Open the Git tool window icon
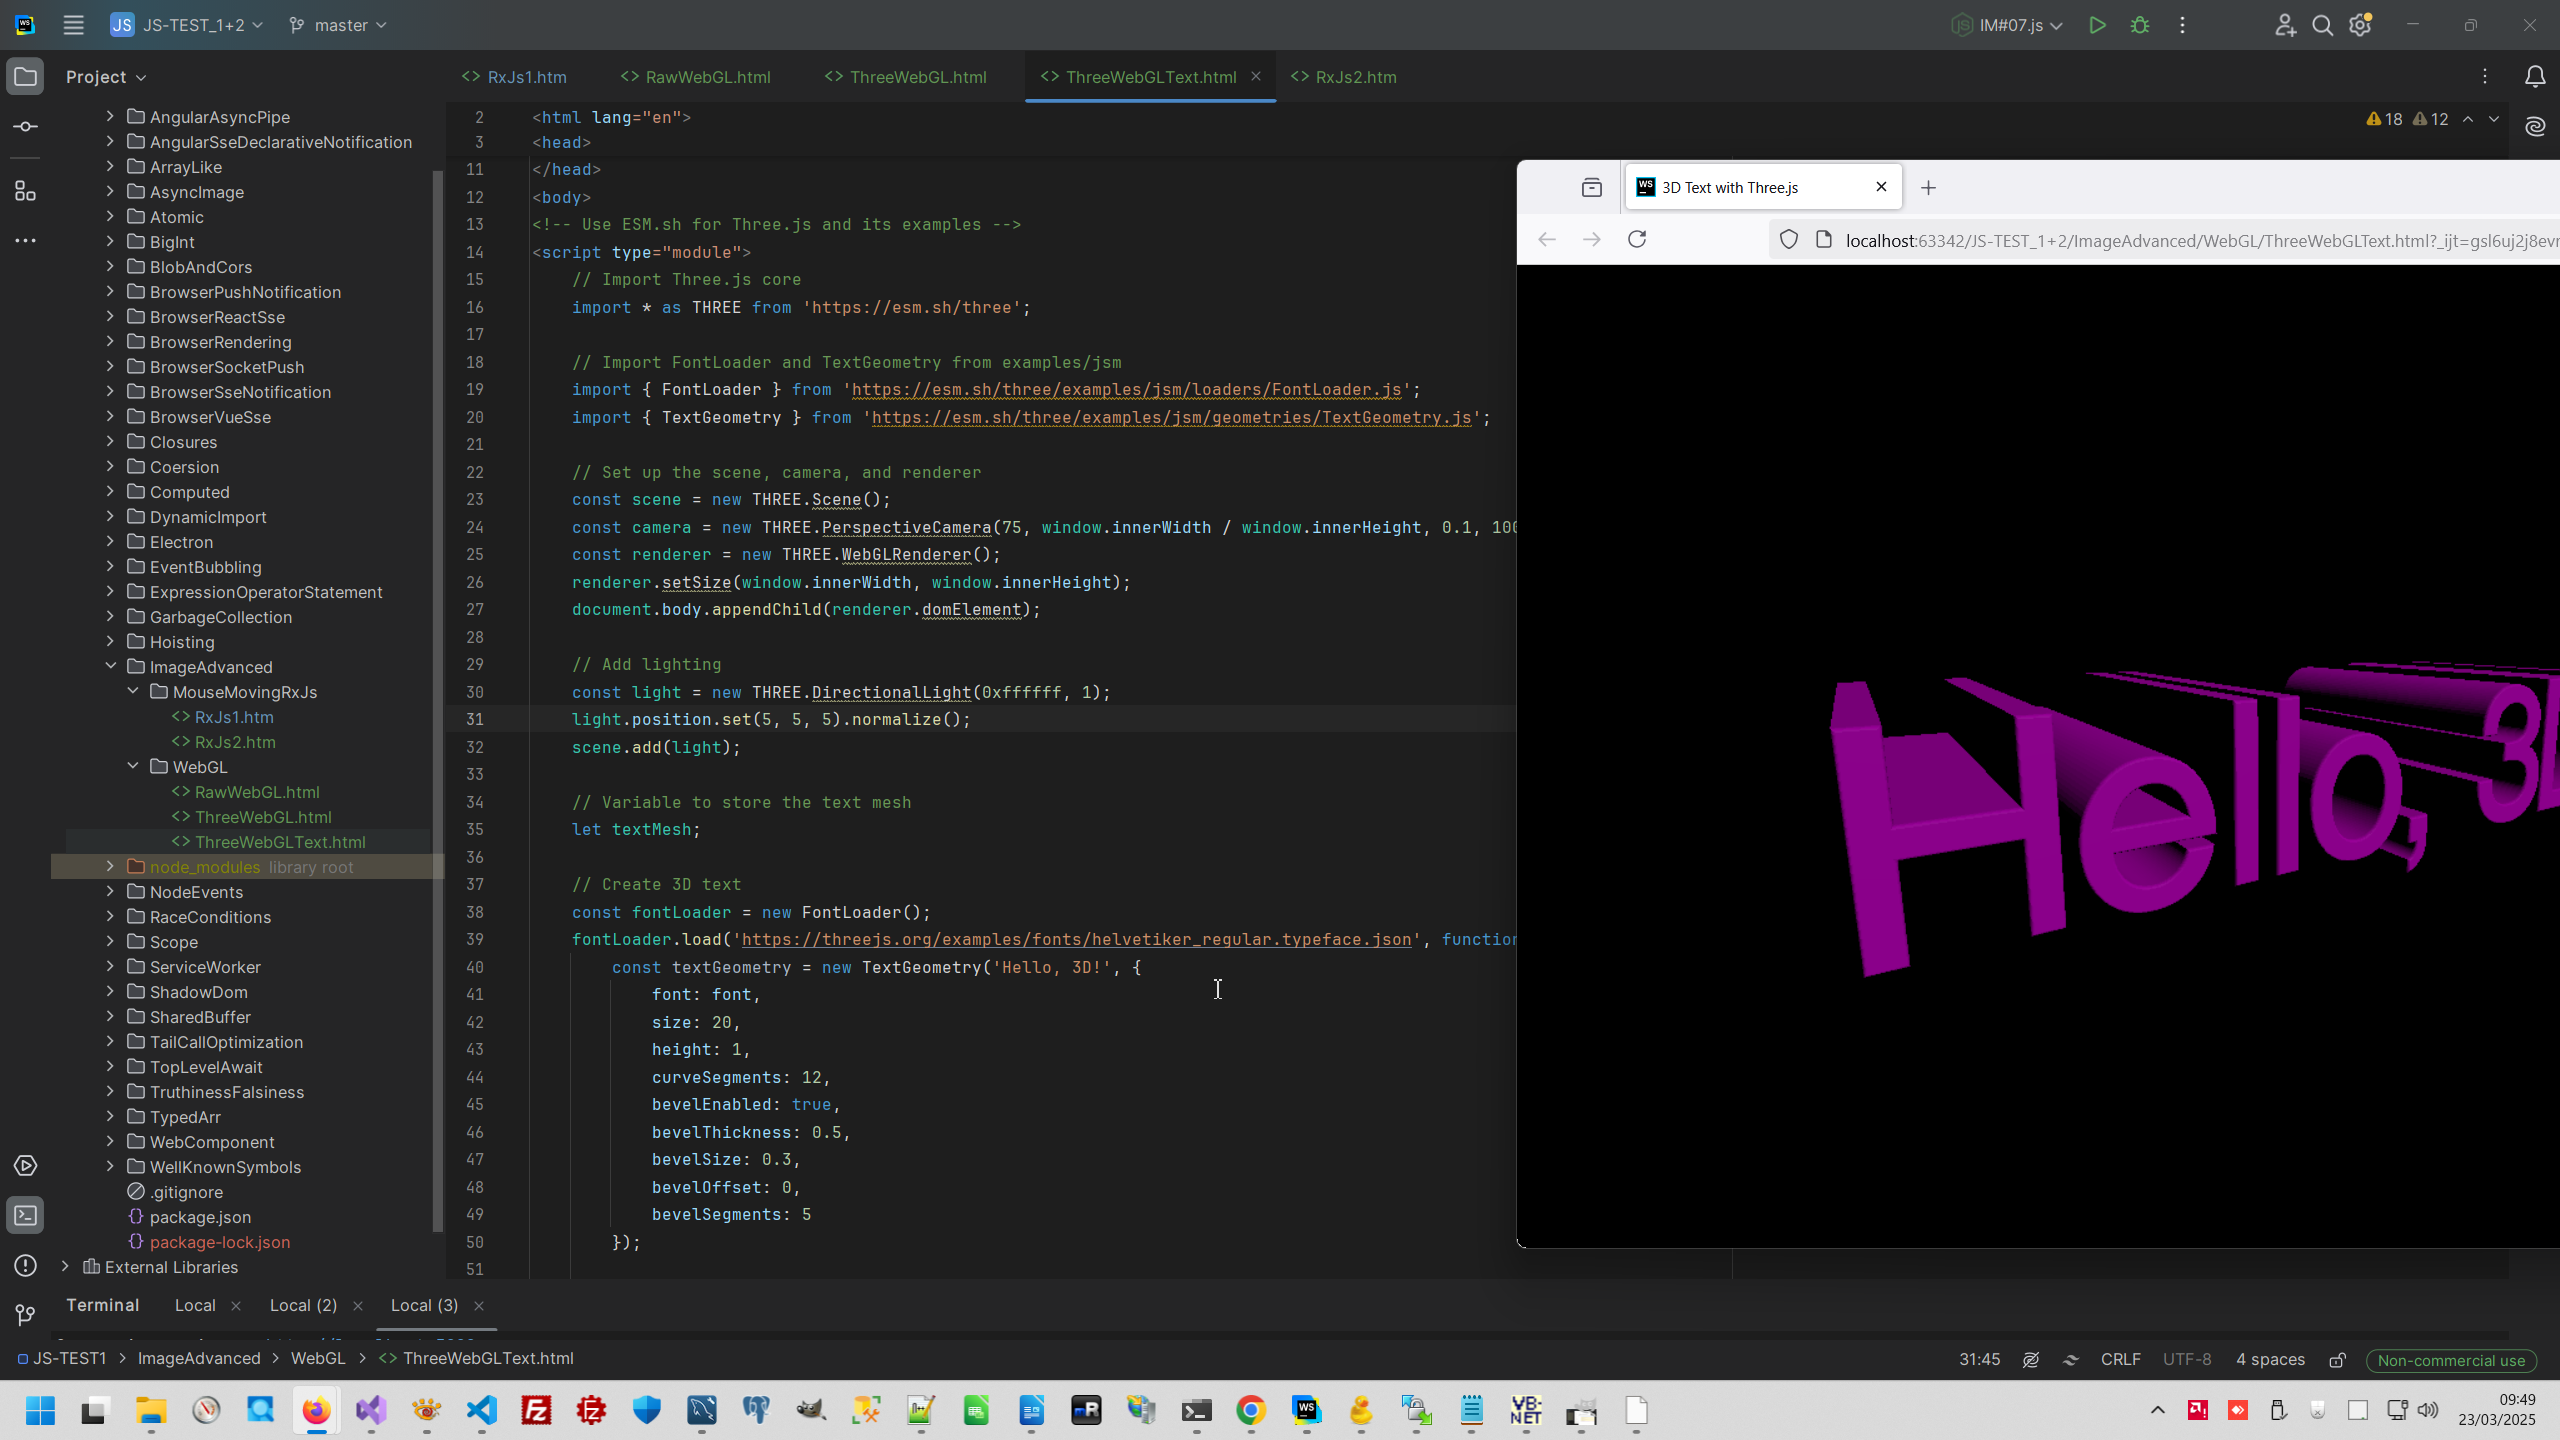 pyautogui.click(x=26, y=1314)
